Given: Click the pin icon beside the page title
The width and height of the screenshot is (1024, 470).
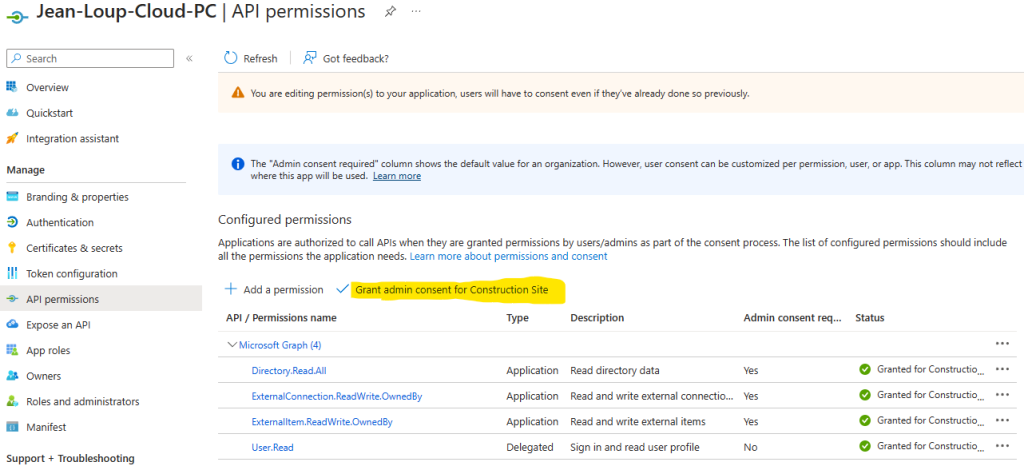Looking at the screenshot, I should pos(390,12).
